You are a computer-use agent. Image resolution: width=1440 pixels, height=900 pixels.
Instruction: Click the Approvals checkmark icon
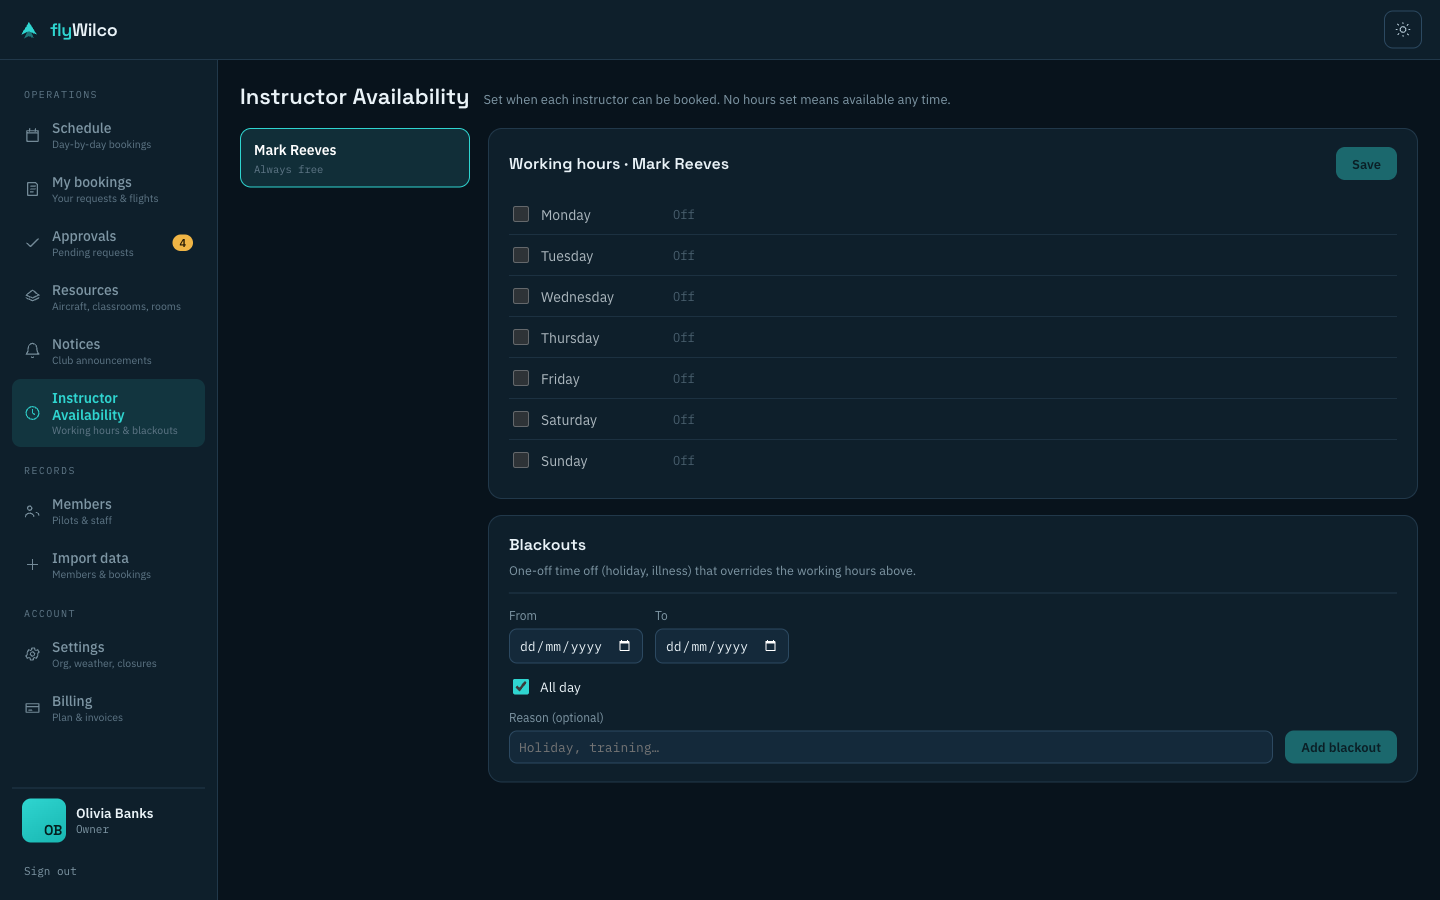click(32, 243)
